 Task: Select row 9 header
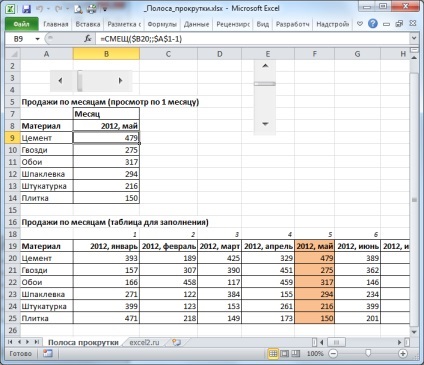point(13,138)
